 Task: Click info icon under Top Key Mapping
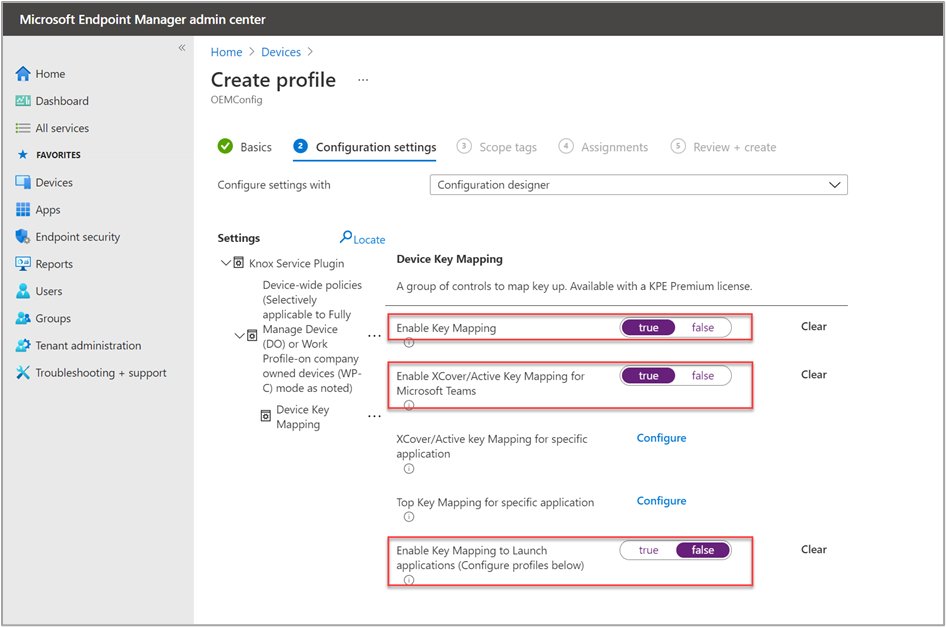click(409, 517)
